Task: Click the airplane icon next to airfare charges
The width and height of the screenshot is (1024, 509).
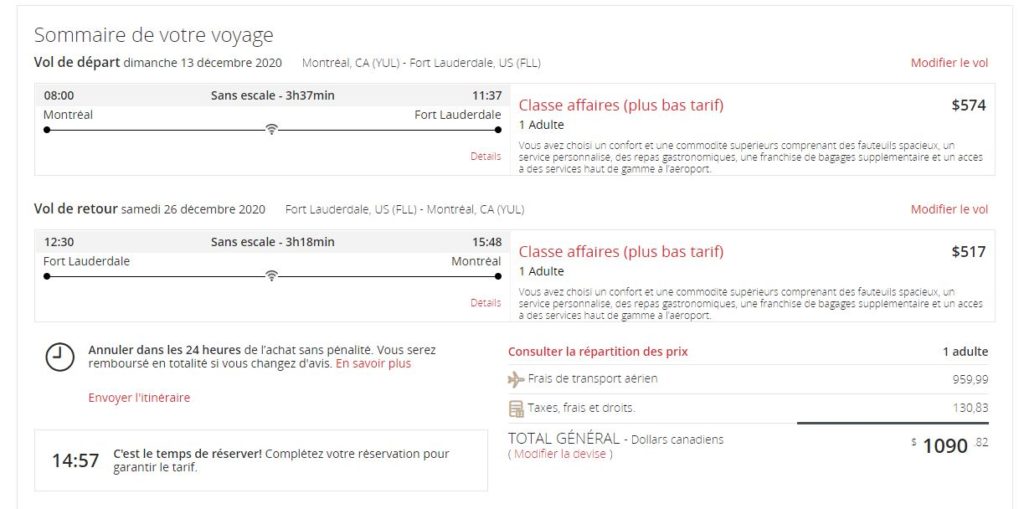Action: coord(516,379)
